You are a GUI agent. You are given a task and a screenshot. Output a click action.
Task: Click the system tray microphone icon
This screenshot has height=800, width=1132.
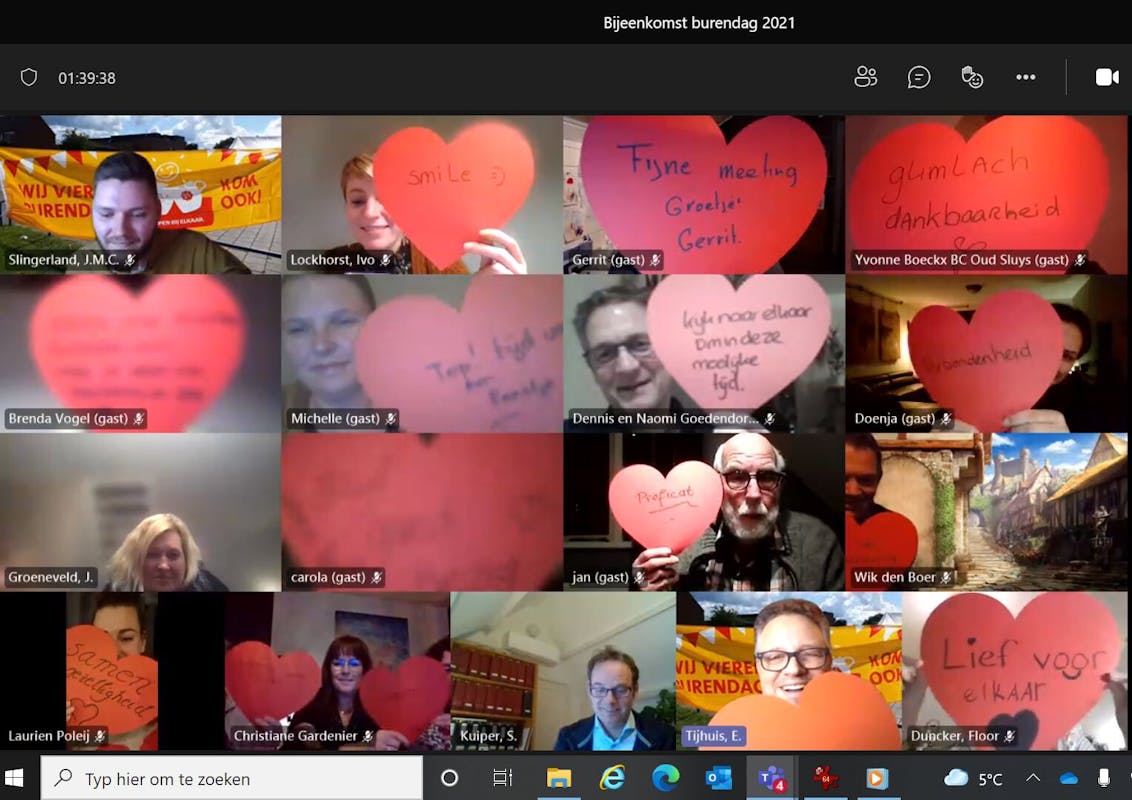1104,778
